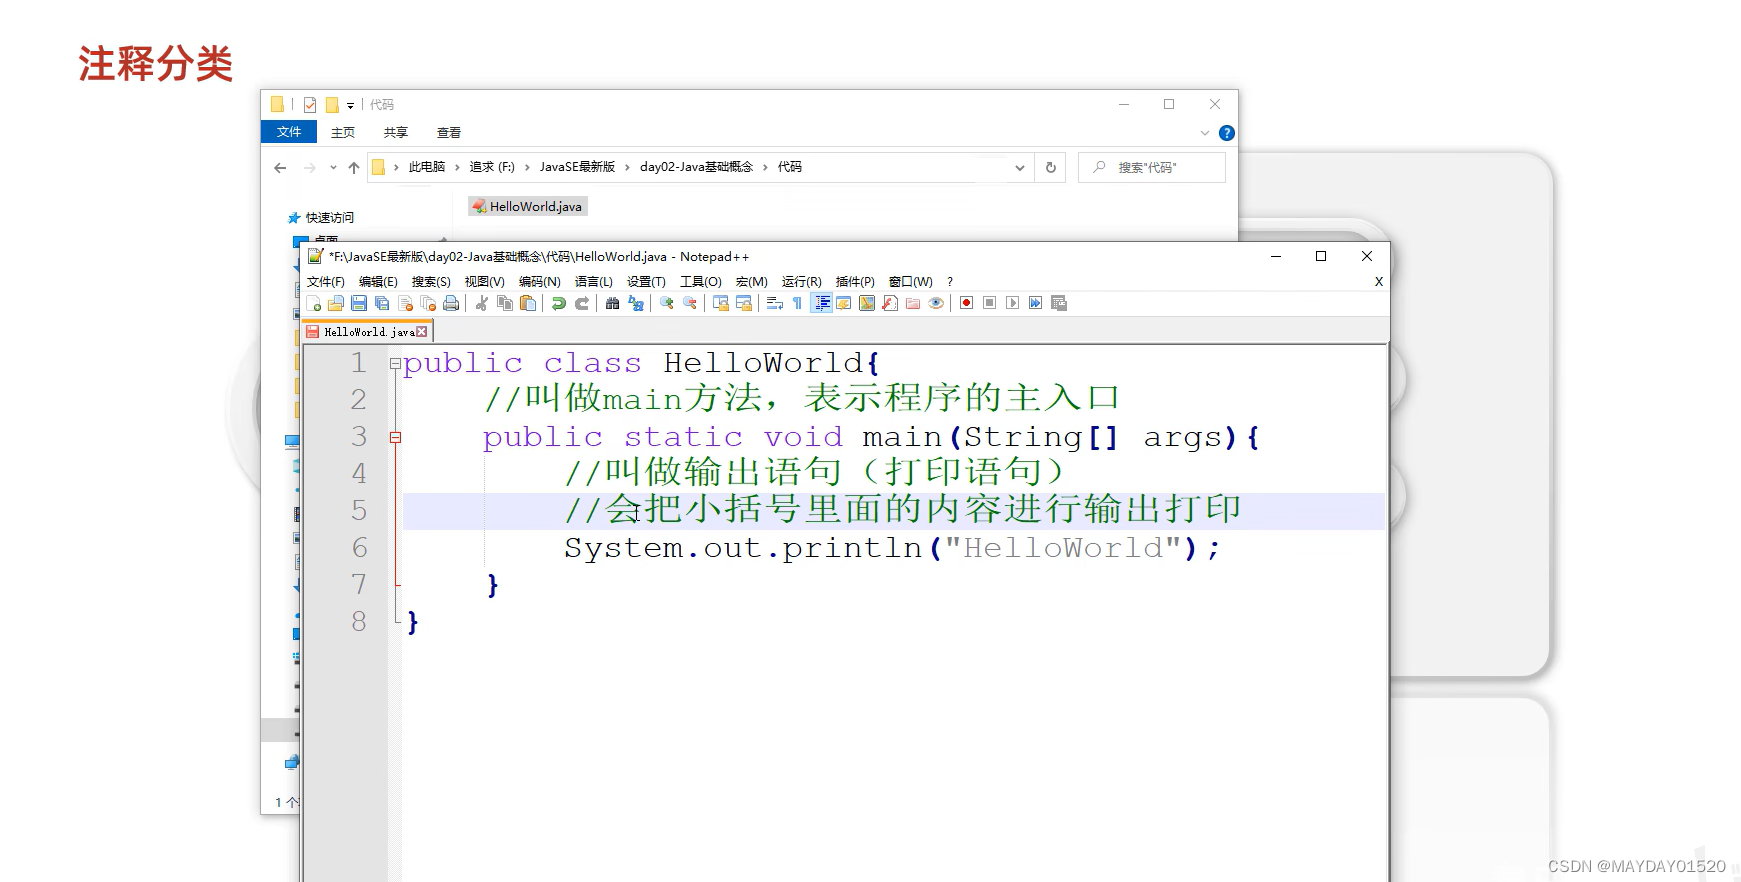Close the HelloWorld.java tab with red X
Screen dimensions: 1741x882
(422, 332)
